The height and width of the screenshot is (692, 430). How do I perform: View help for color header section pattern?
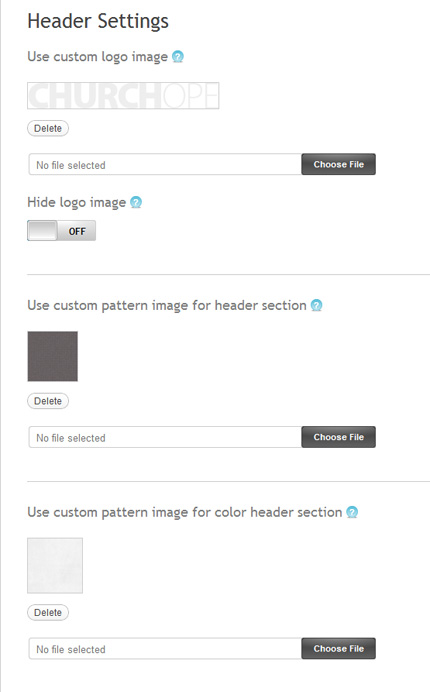click(x=352, y=512)
